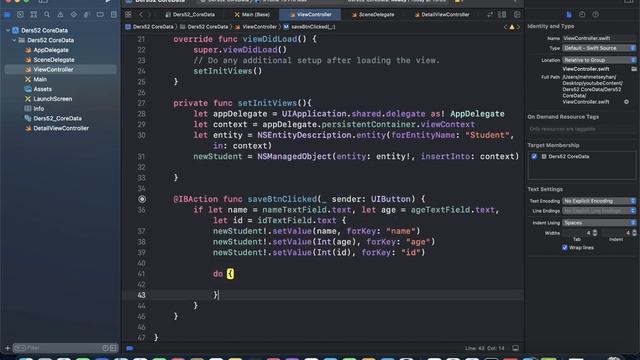Image resolution: width=640 pixels, height=360 pixels.
Task: Go forward in editor history
Action: coord(149,15)
